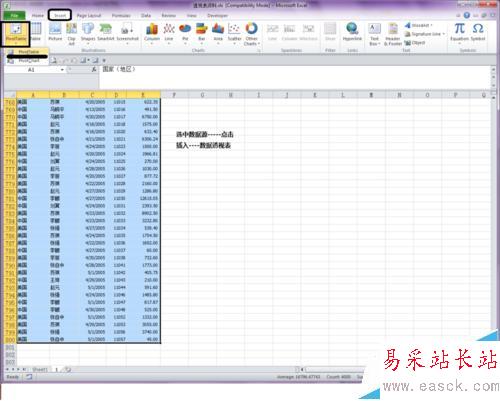This screenshot has width=500, height=401.
Task: Click the Name Box showing A1
Action: (31, 70)
